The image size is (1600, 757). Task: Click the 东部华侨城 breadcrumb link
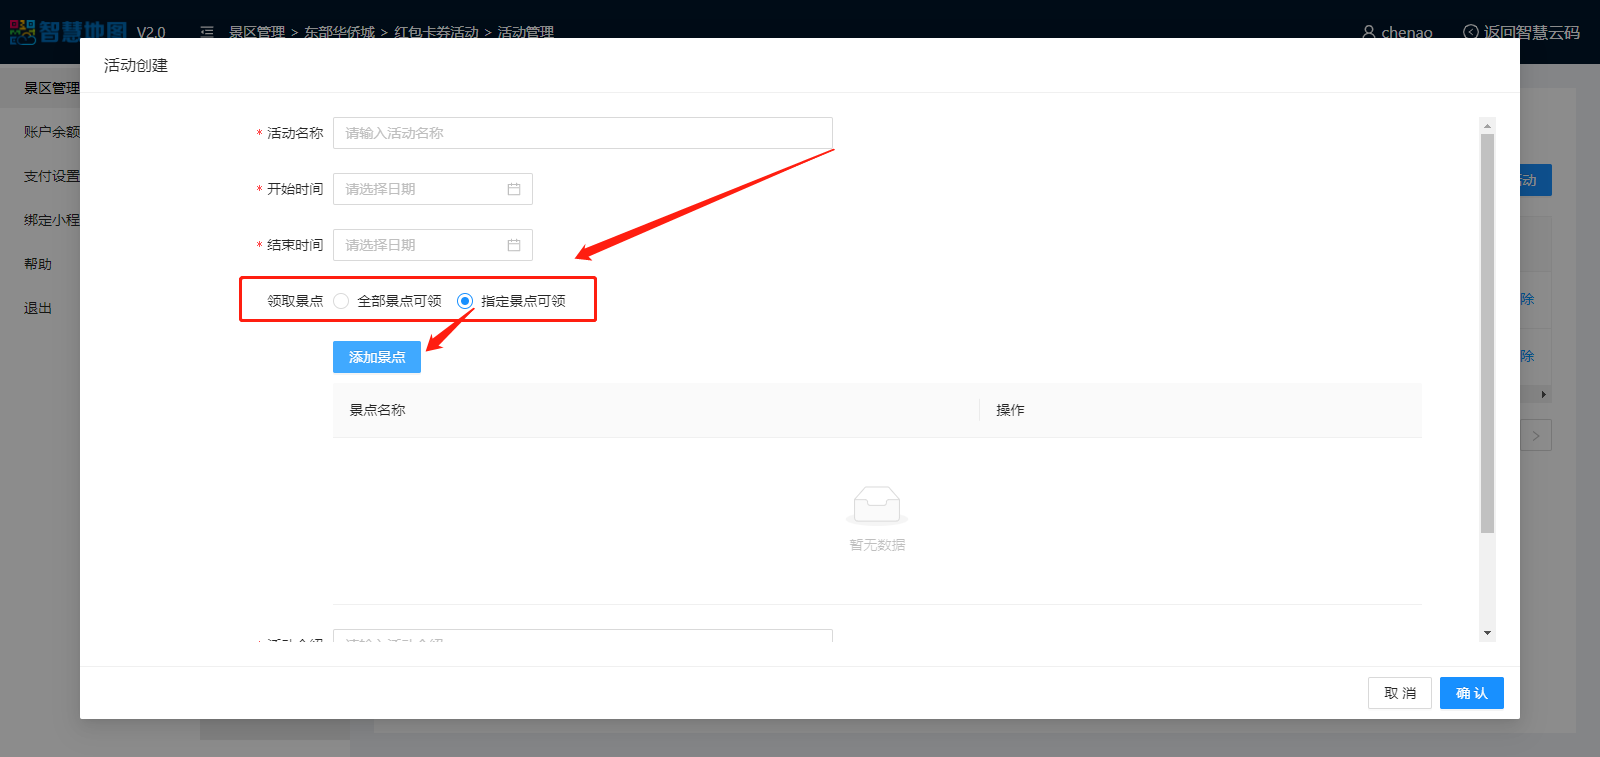339,32
